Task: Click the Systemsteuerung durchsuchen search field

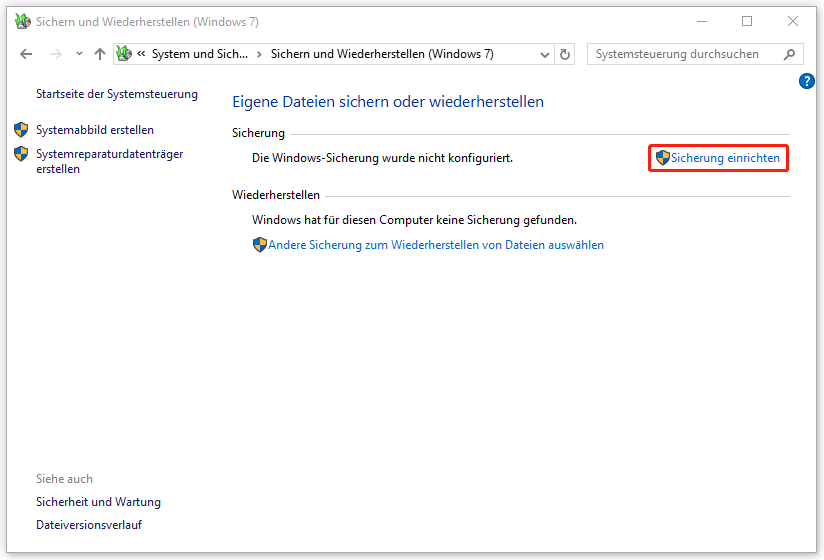Action: [x=695, y=54]
